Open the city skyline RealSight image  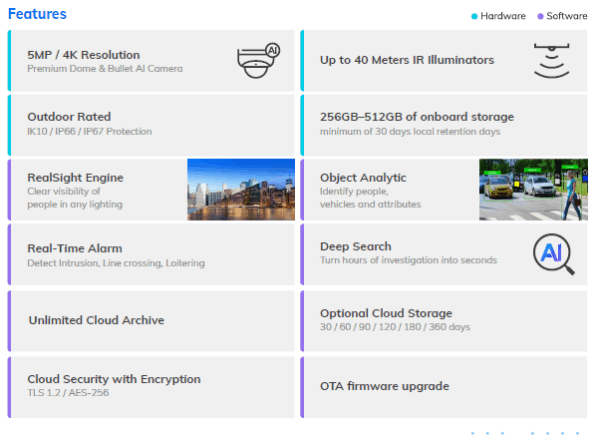click(x=241, y=189)
